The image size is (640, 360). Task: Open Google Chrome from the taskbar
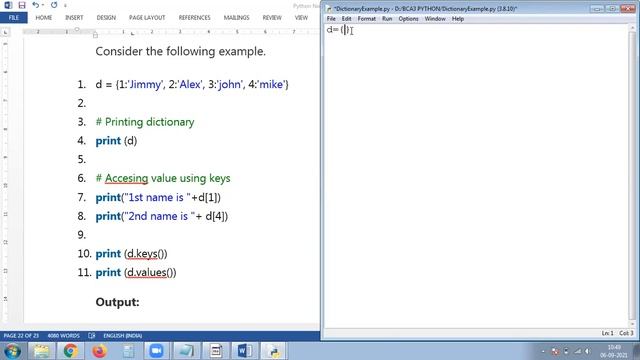(x=70, y=351)
